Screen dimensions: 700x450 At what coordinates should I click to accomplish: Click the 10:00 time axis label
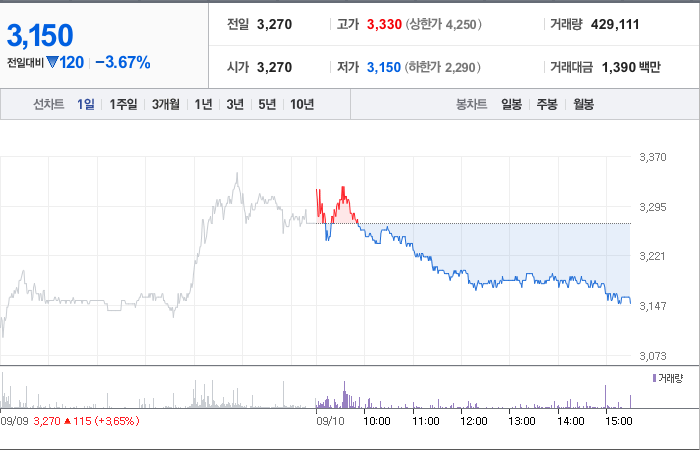(x=377, y=421)
